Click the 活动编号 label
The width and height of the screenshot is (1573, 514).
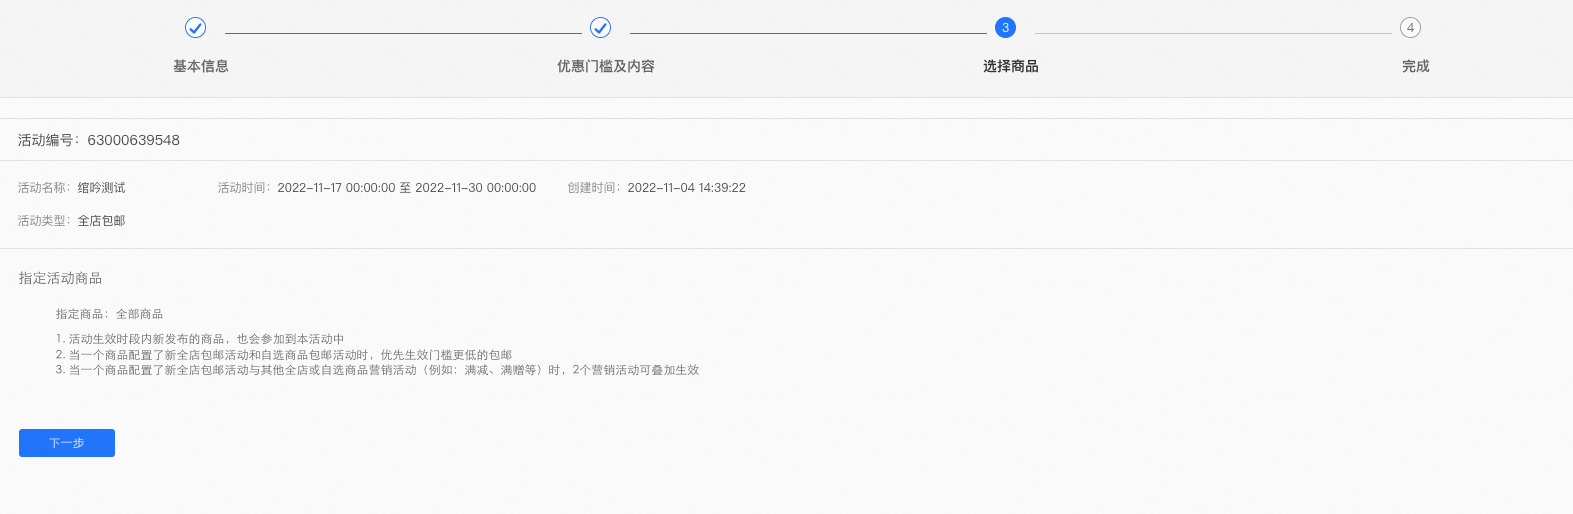click(x=47, y=140)
